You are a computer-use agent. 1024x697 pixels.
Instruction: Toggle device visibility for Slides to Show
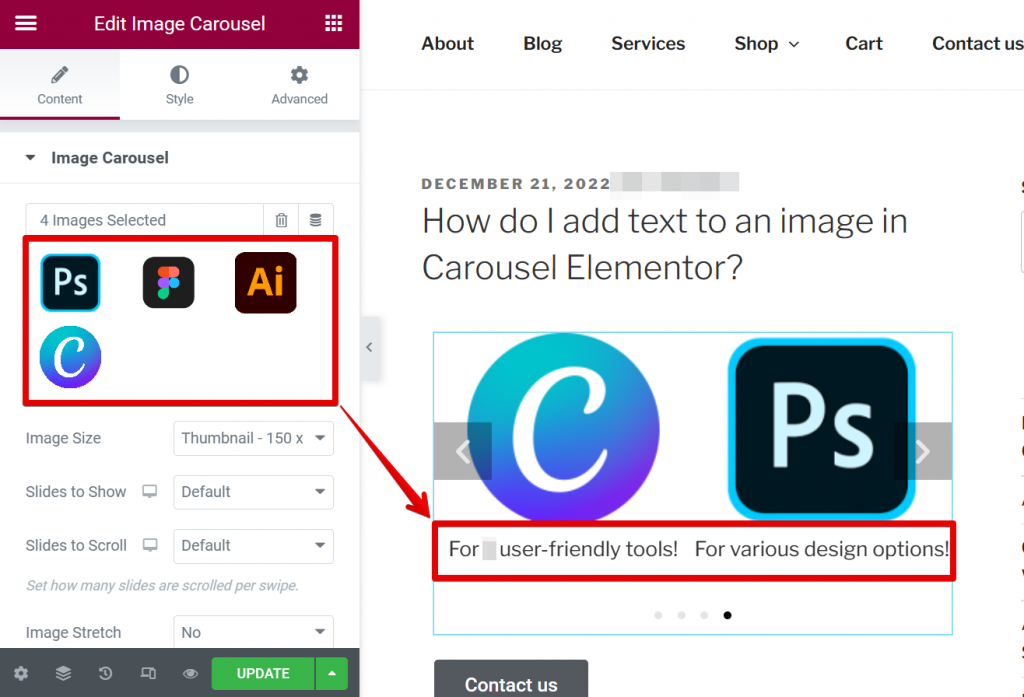point(150,492)
